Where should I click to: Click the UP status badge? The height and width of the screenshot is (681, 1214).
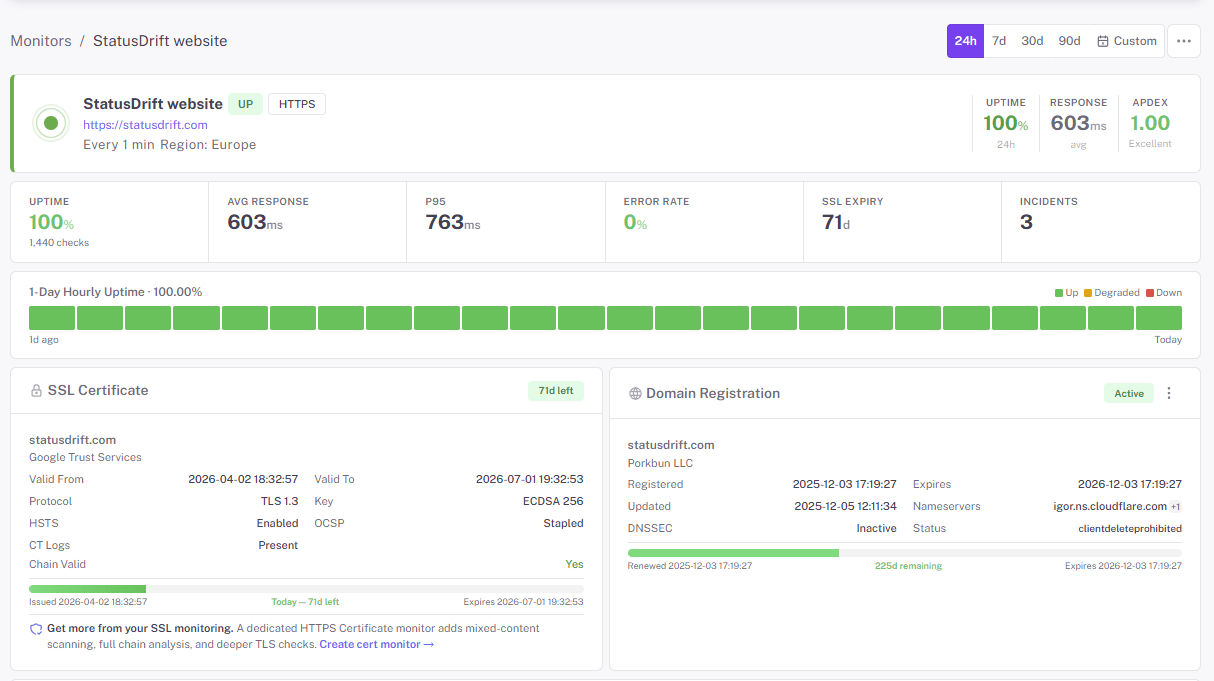(245, 104)
